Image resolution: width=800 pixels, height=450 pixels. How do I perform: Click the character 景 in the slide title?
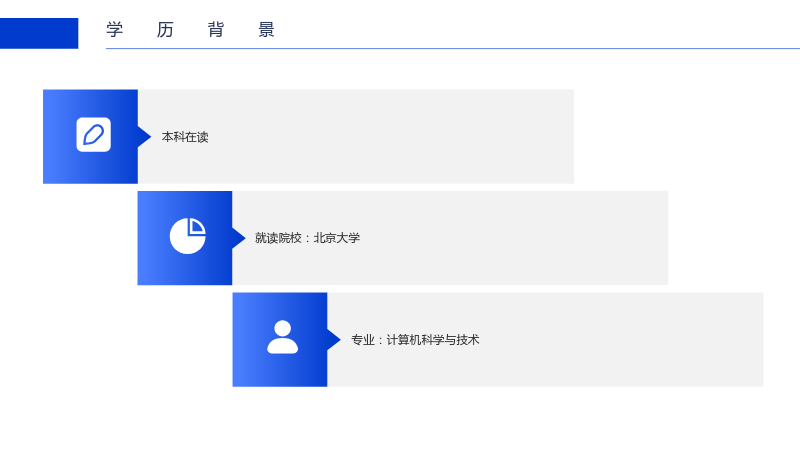click(266, 30)
